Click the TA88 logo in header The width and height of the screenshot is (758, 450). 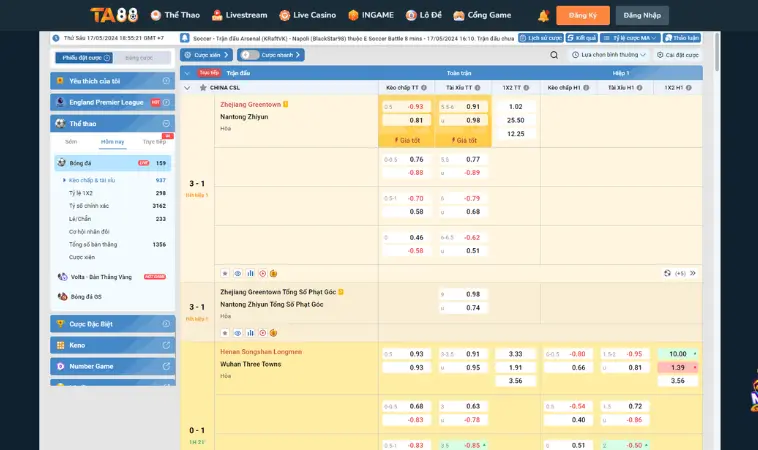point(115,15)
